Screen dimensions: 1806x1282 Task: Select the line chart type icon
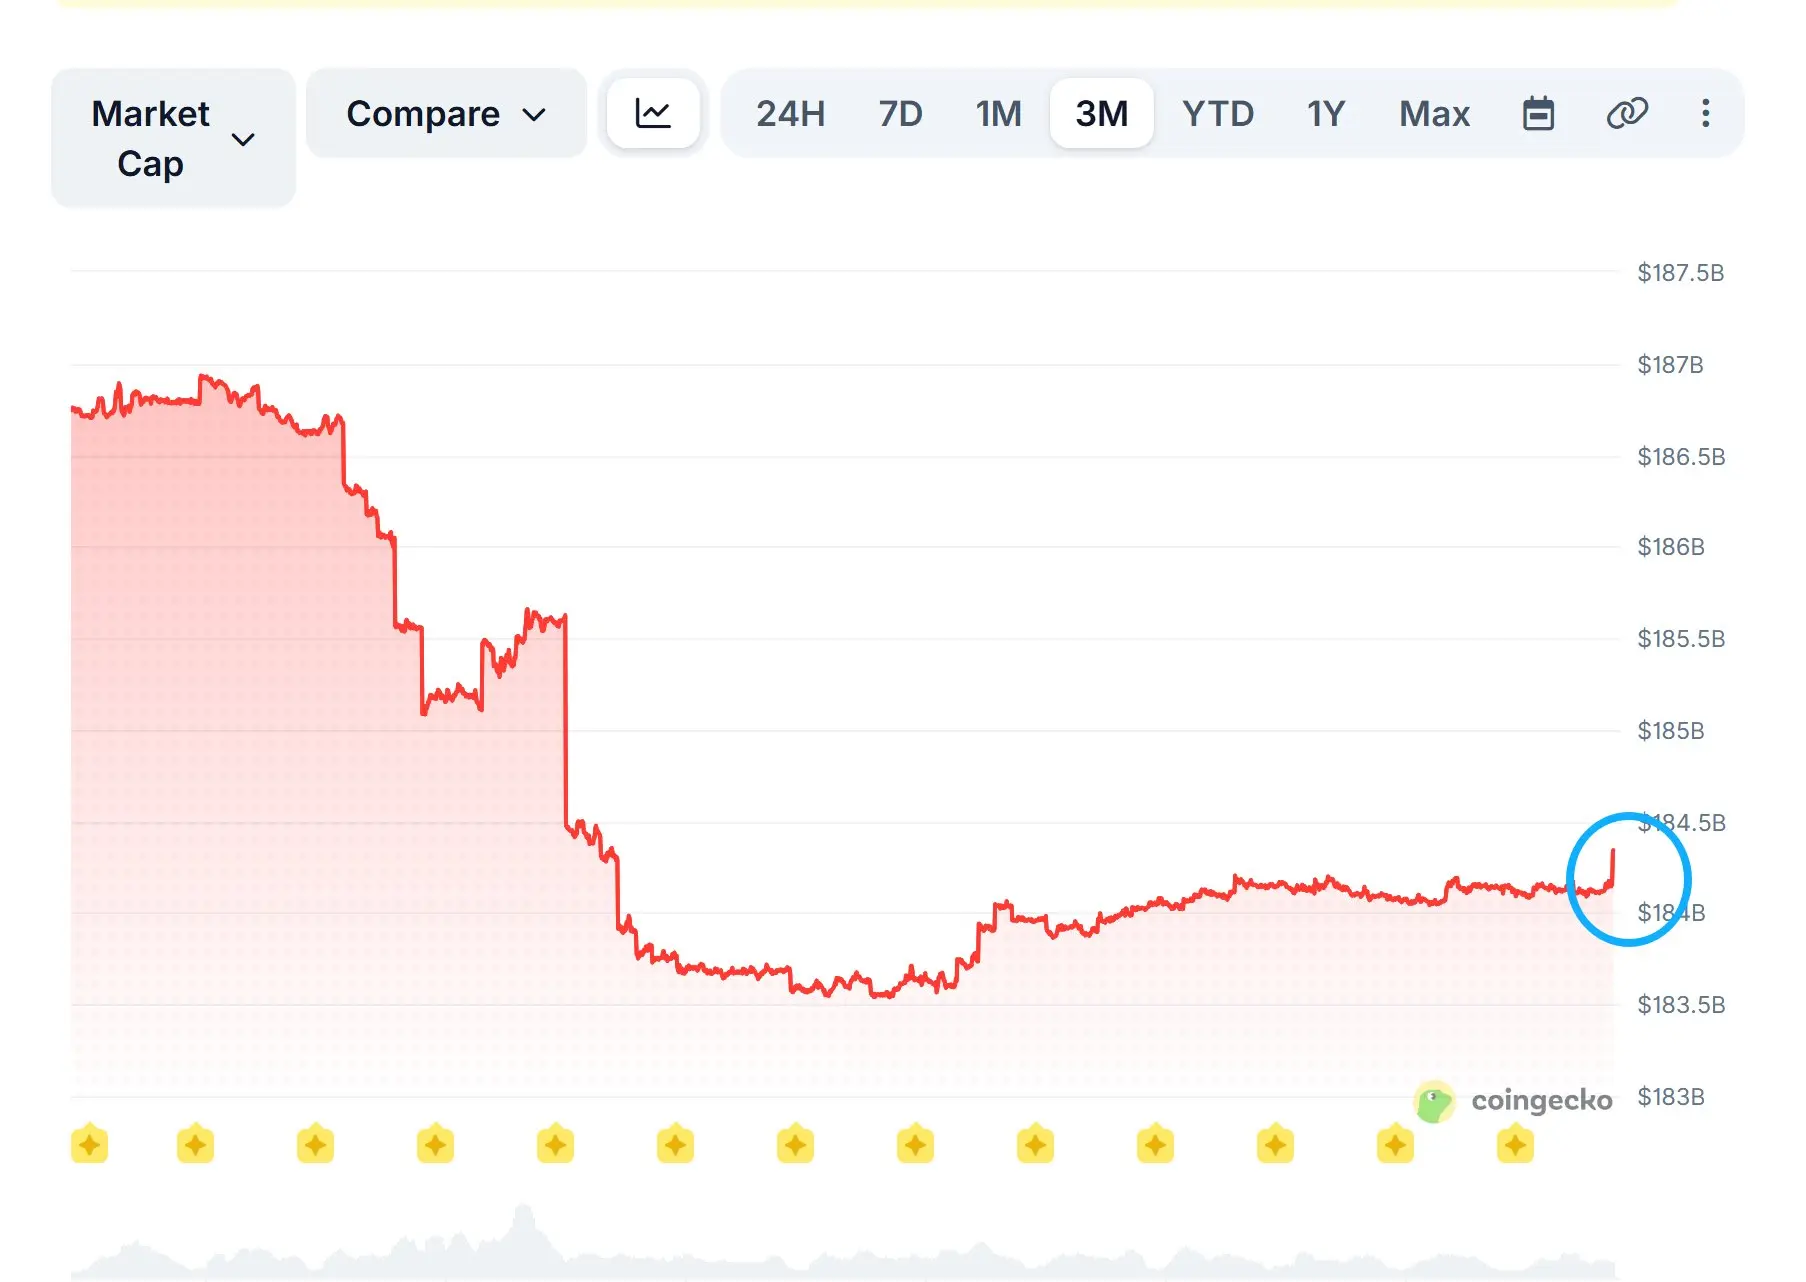pyautogui.click(x=653, y=113)
